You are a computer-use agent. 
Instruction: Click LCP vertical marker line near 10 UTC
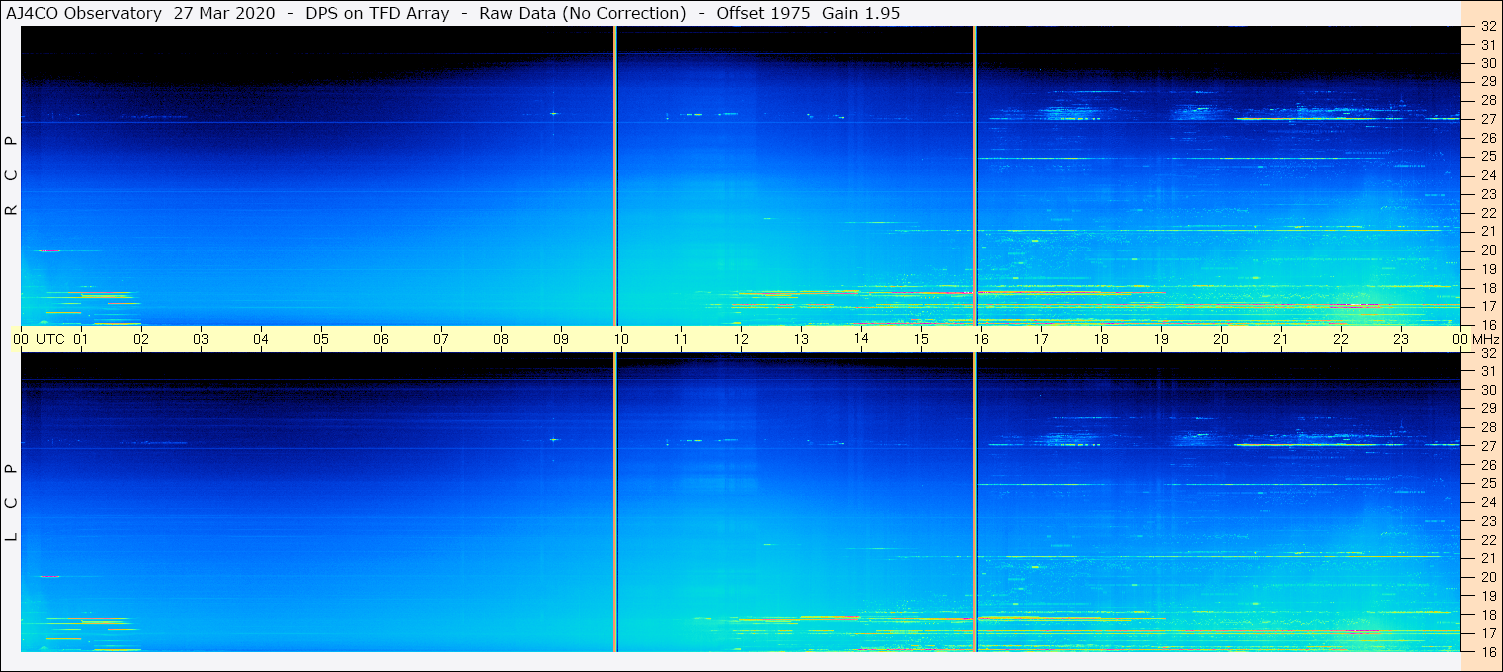(x=615, y=502)
